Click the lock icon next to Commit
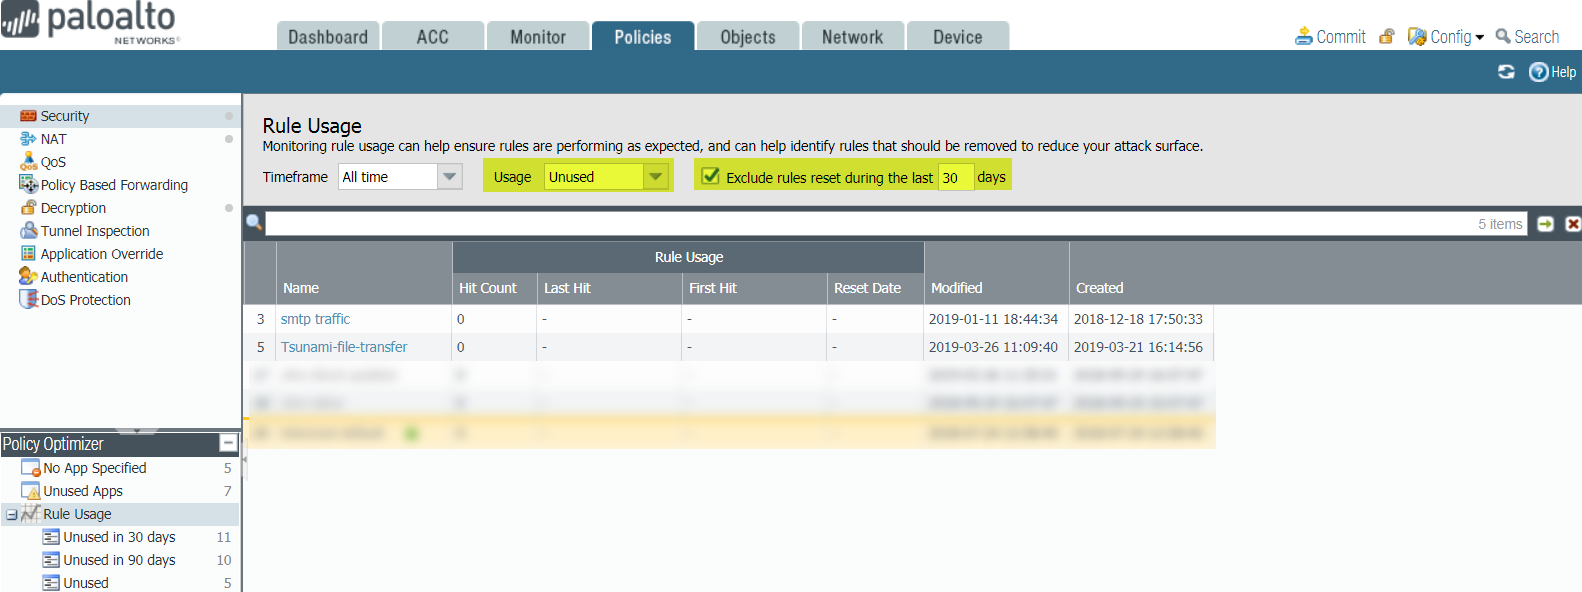 1386,36
